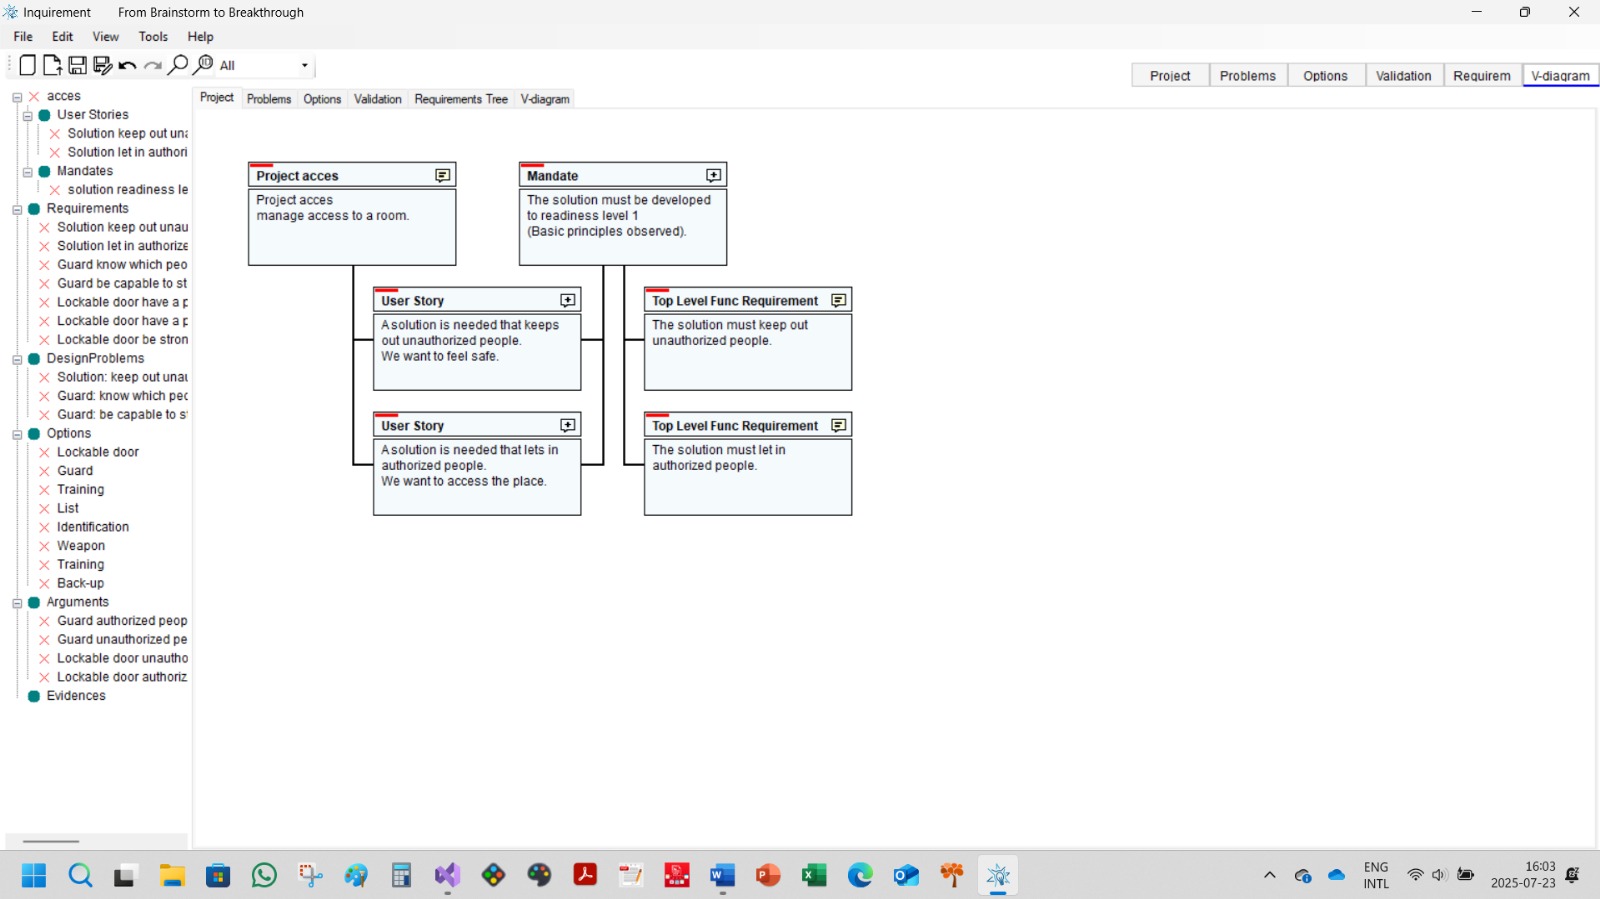
Task: Select the List option in tree
Action: [x=68, y=508]
